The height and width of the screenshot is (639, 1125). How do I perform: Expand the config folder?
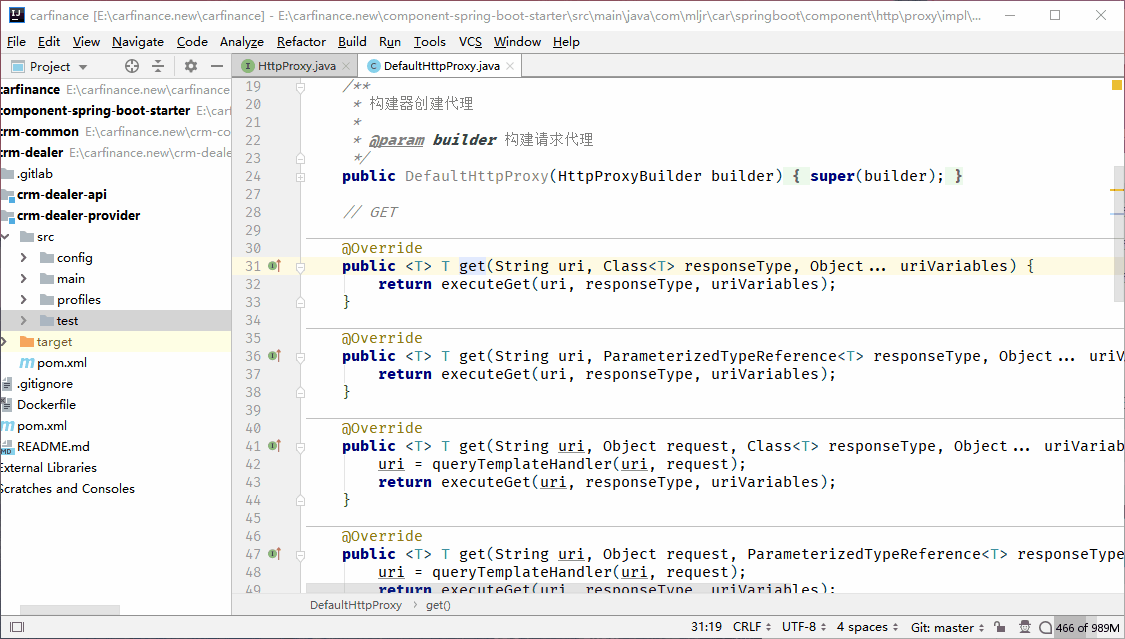click(x=24, y=258)
